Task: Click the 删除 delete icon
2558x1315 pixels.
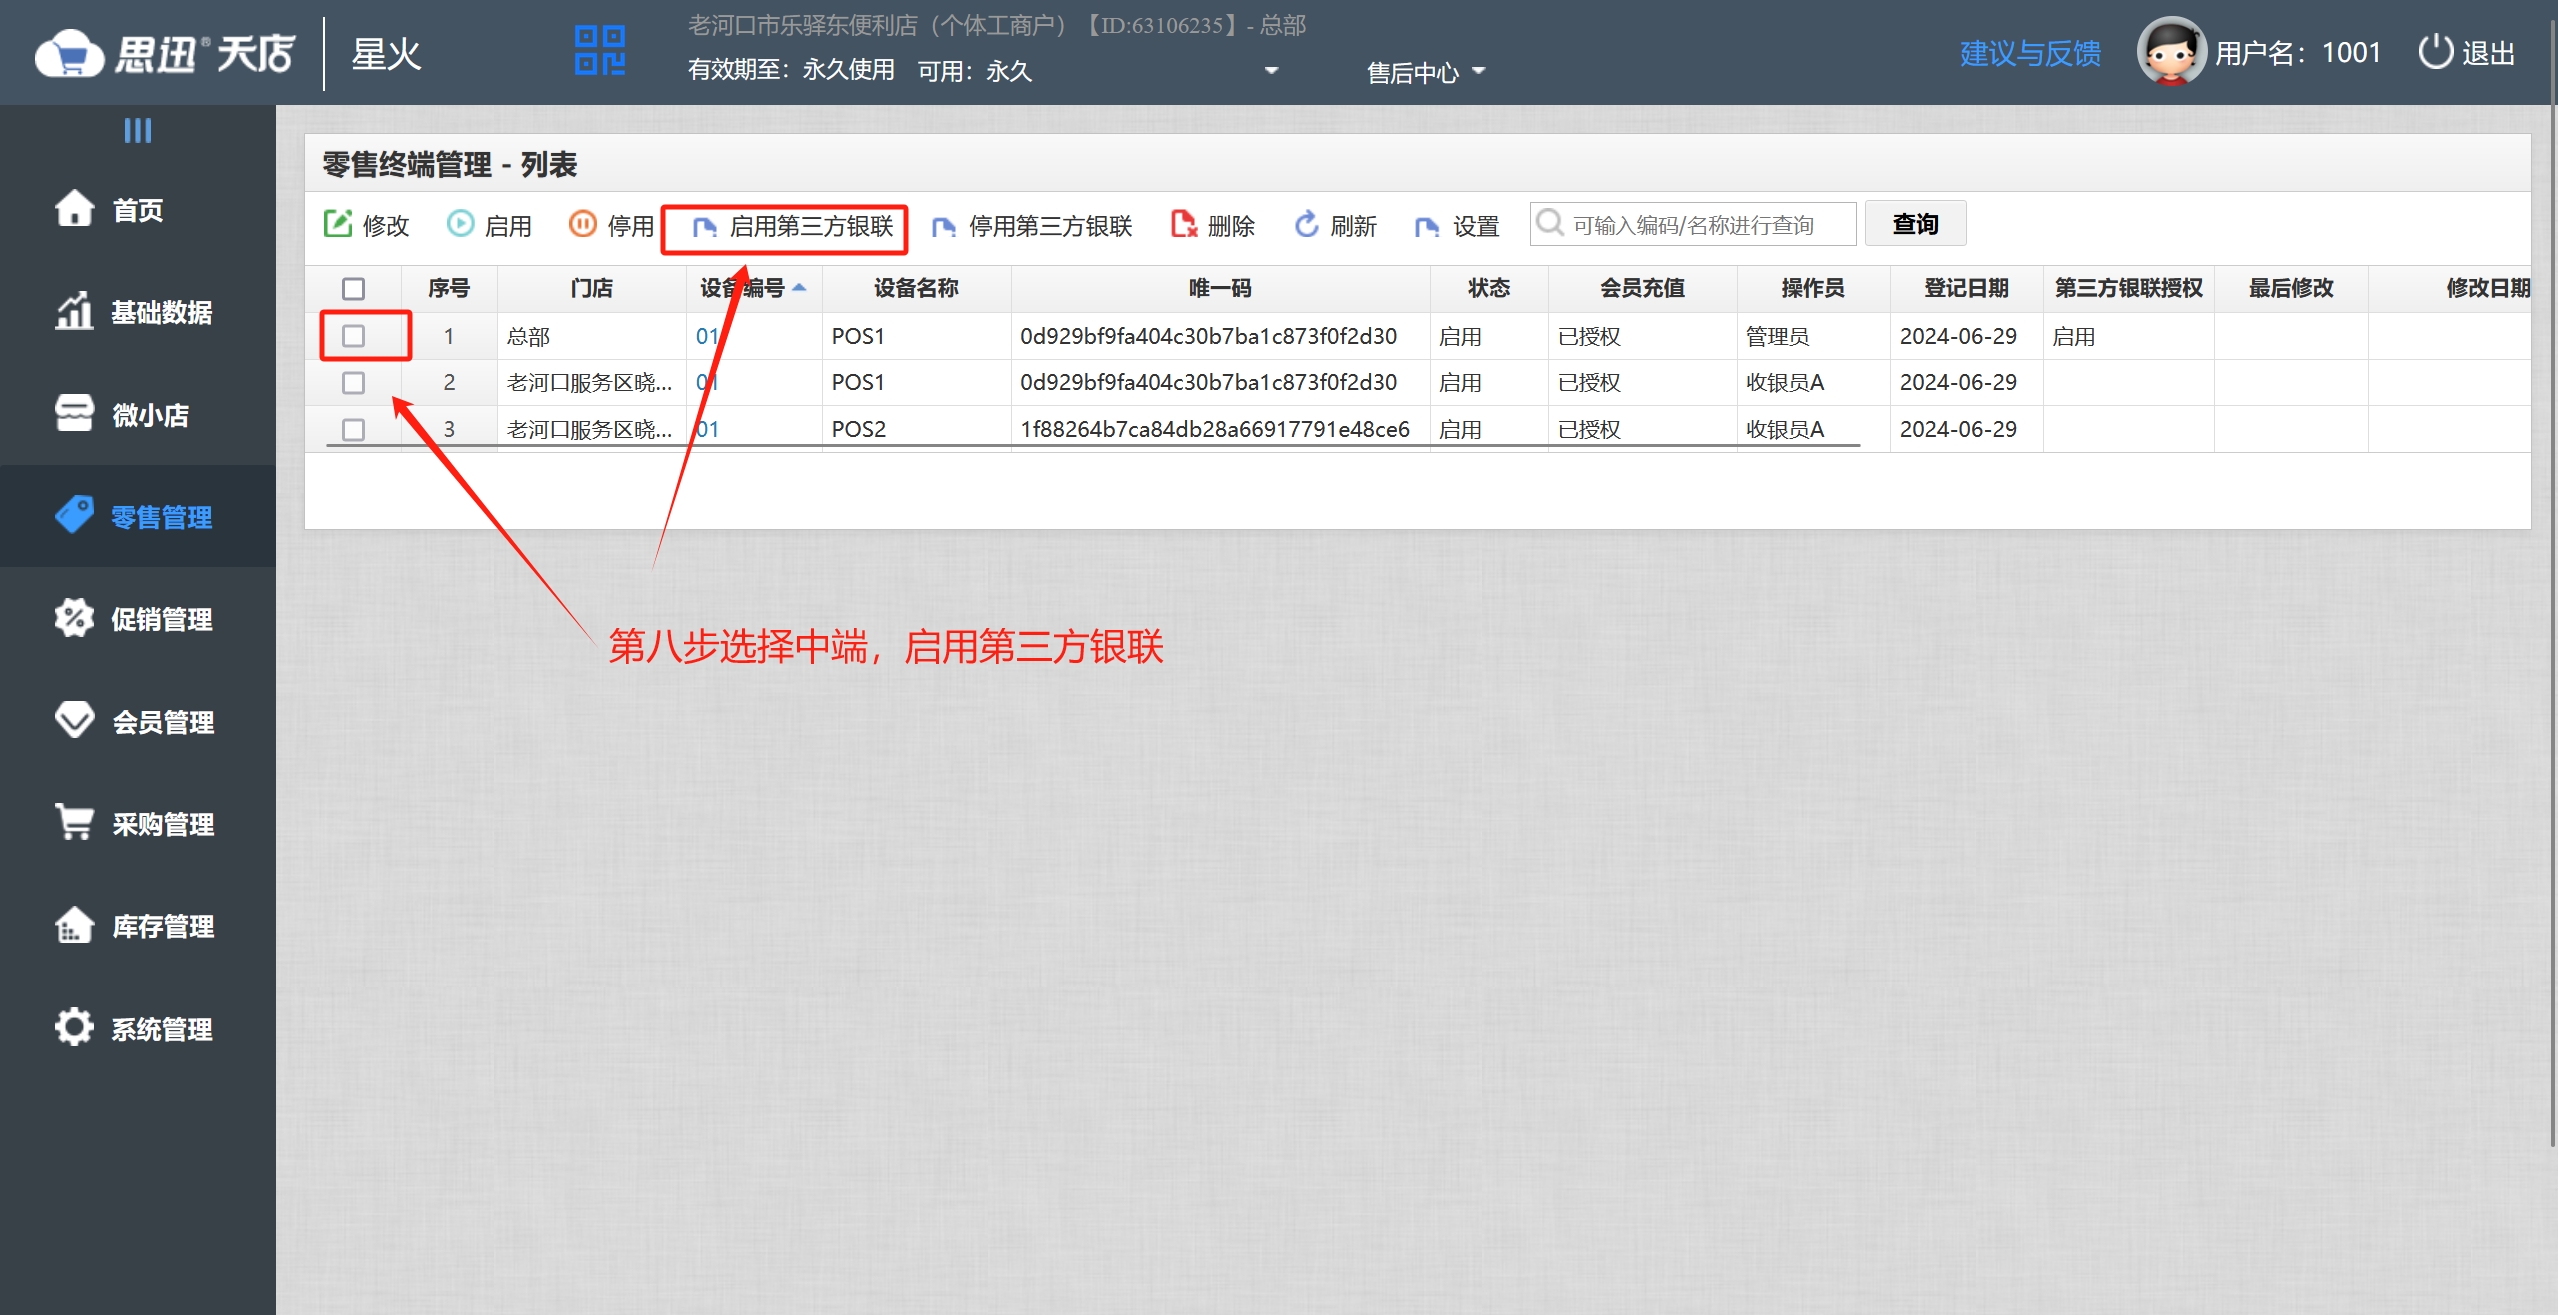Action: coord(1184,224)
